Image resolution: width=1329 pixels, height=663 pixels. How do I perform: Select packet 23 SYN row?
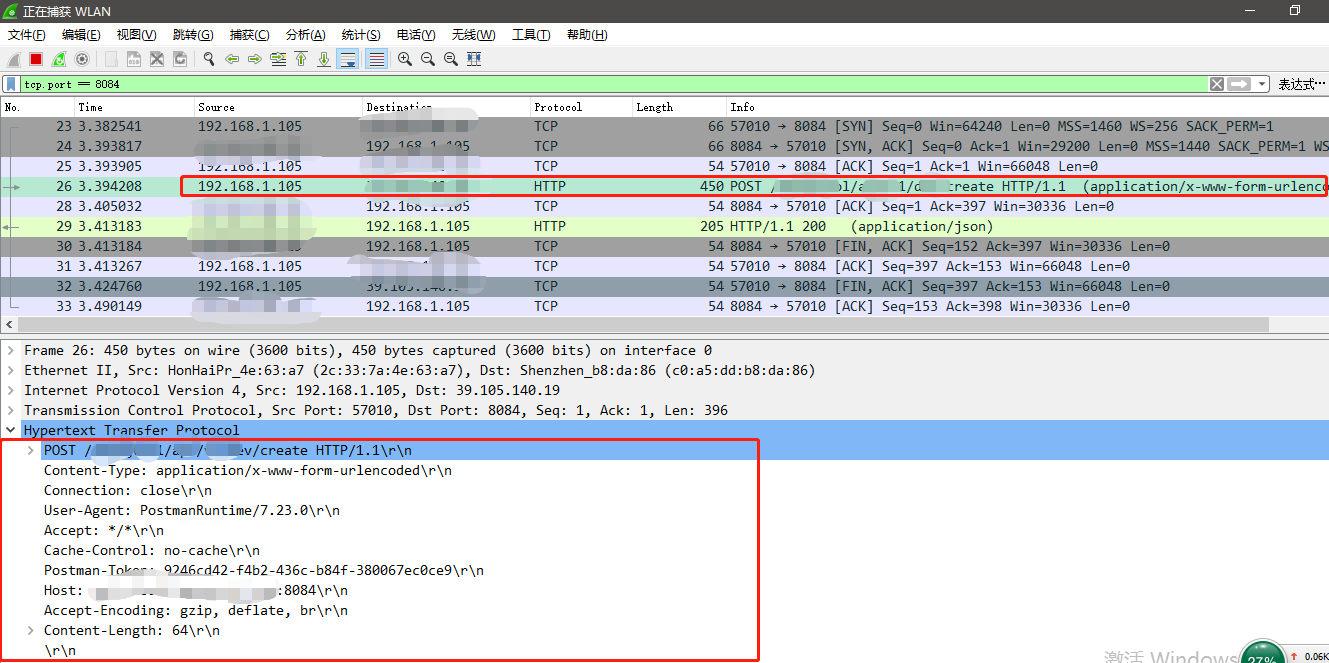[x=664, y=127]
